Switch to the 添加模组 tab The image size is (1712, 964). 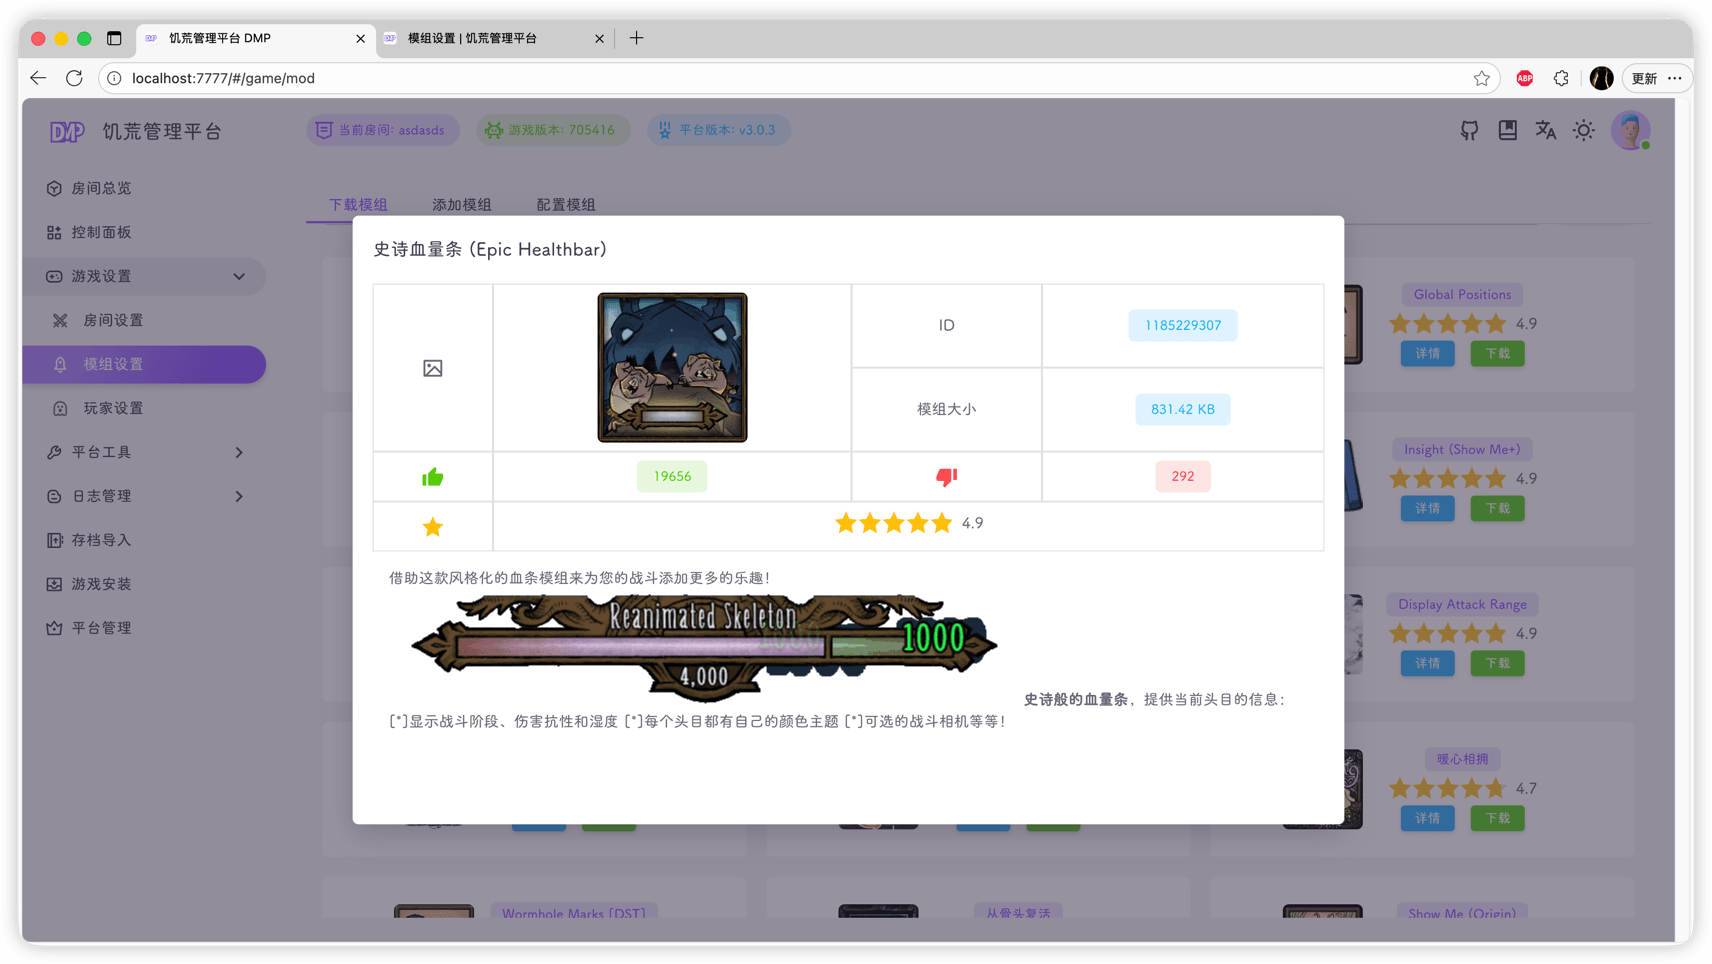pyautogui.click(x=460, y=204)
